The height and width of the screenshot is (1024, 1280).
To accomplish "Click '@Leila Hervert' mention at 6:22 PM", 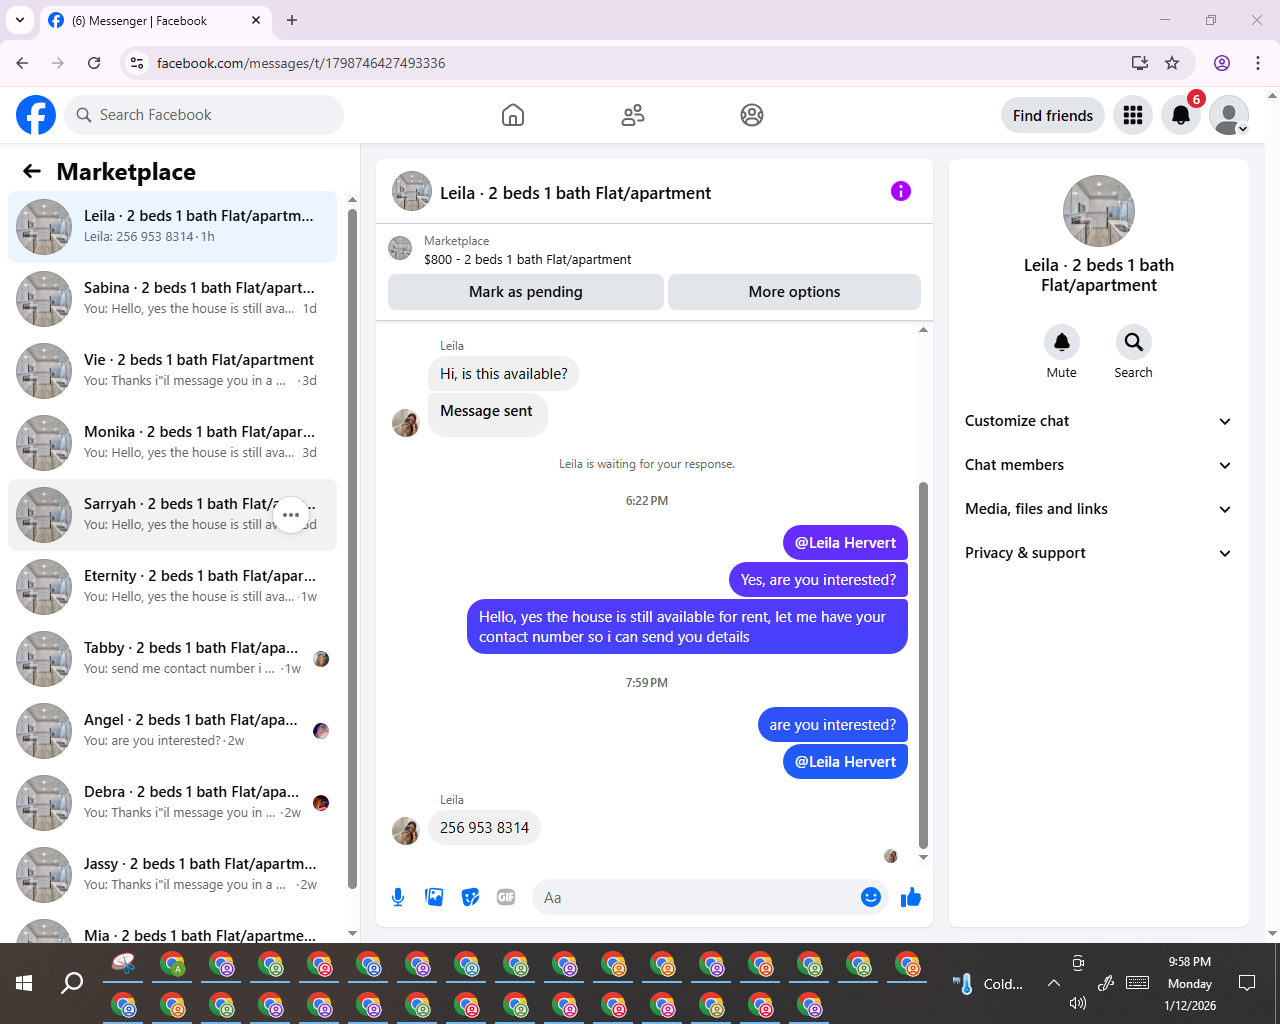I will pyautogui.click(x=845, y=543).
